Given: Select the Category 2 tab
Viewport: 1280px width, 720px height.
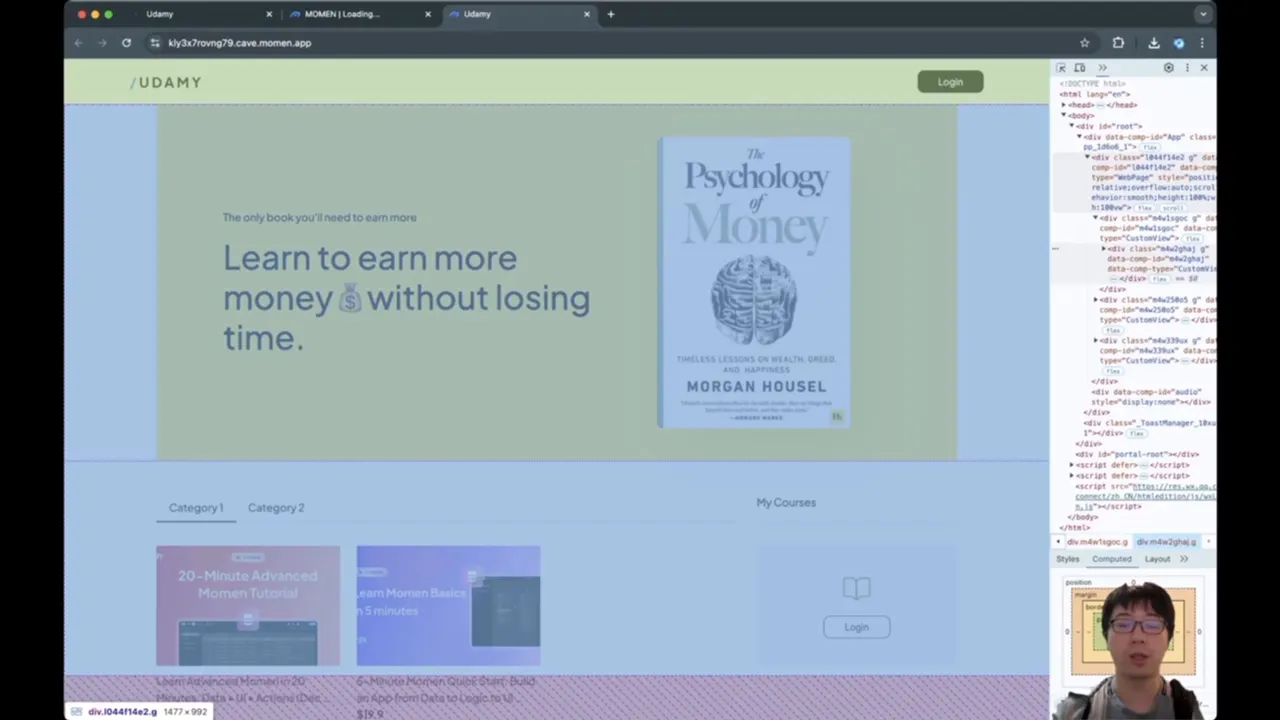Looking at the screenshot, I should click(276, 508).
